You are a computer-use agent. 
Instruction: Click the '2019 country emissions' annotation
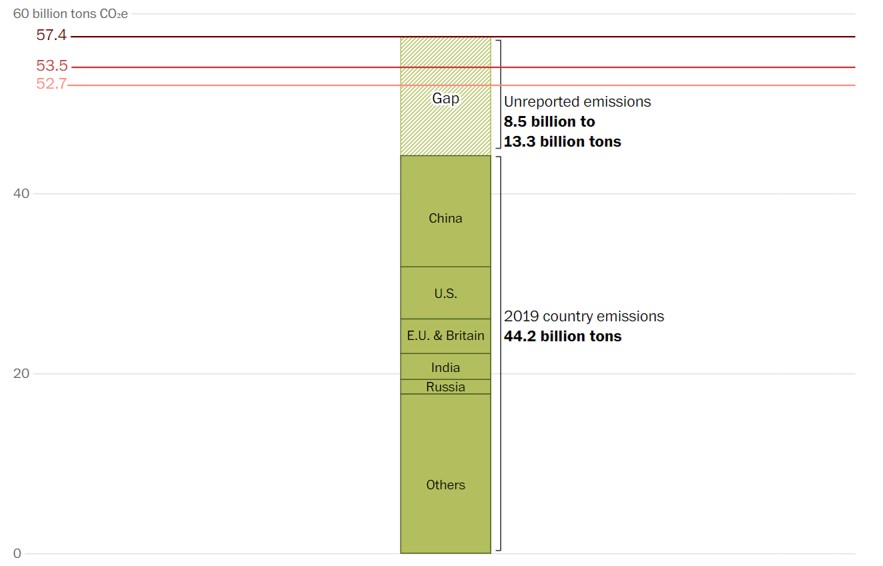pyautogui.click(x=584, y=316)
